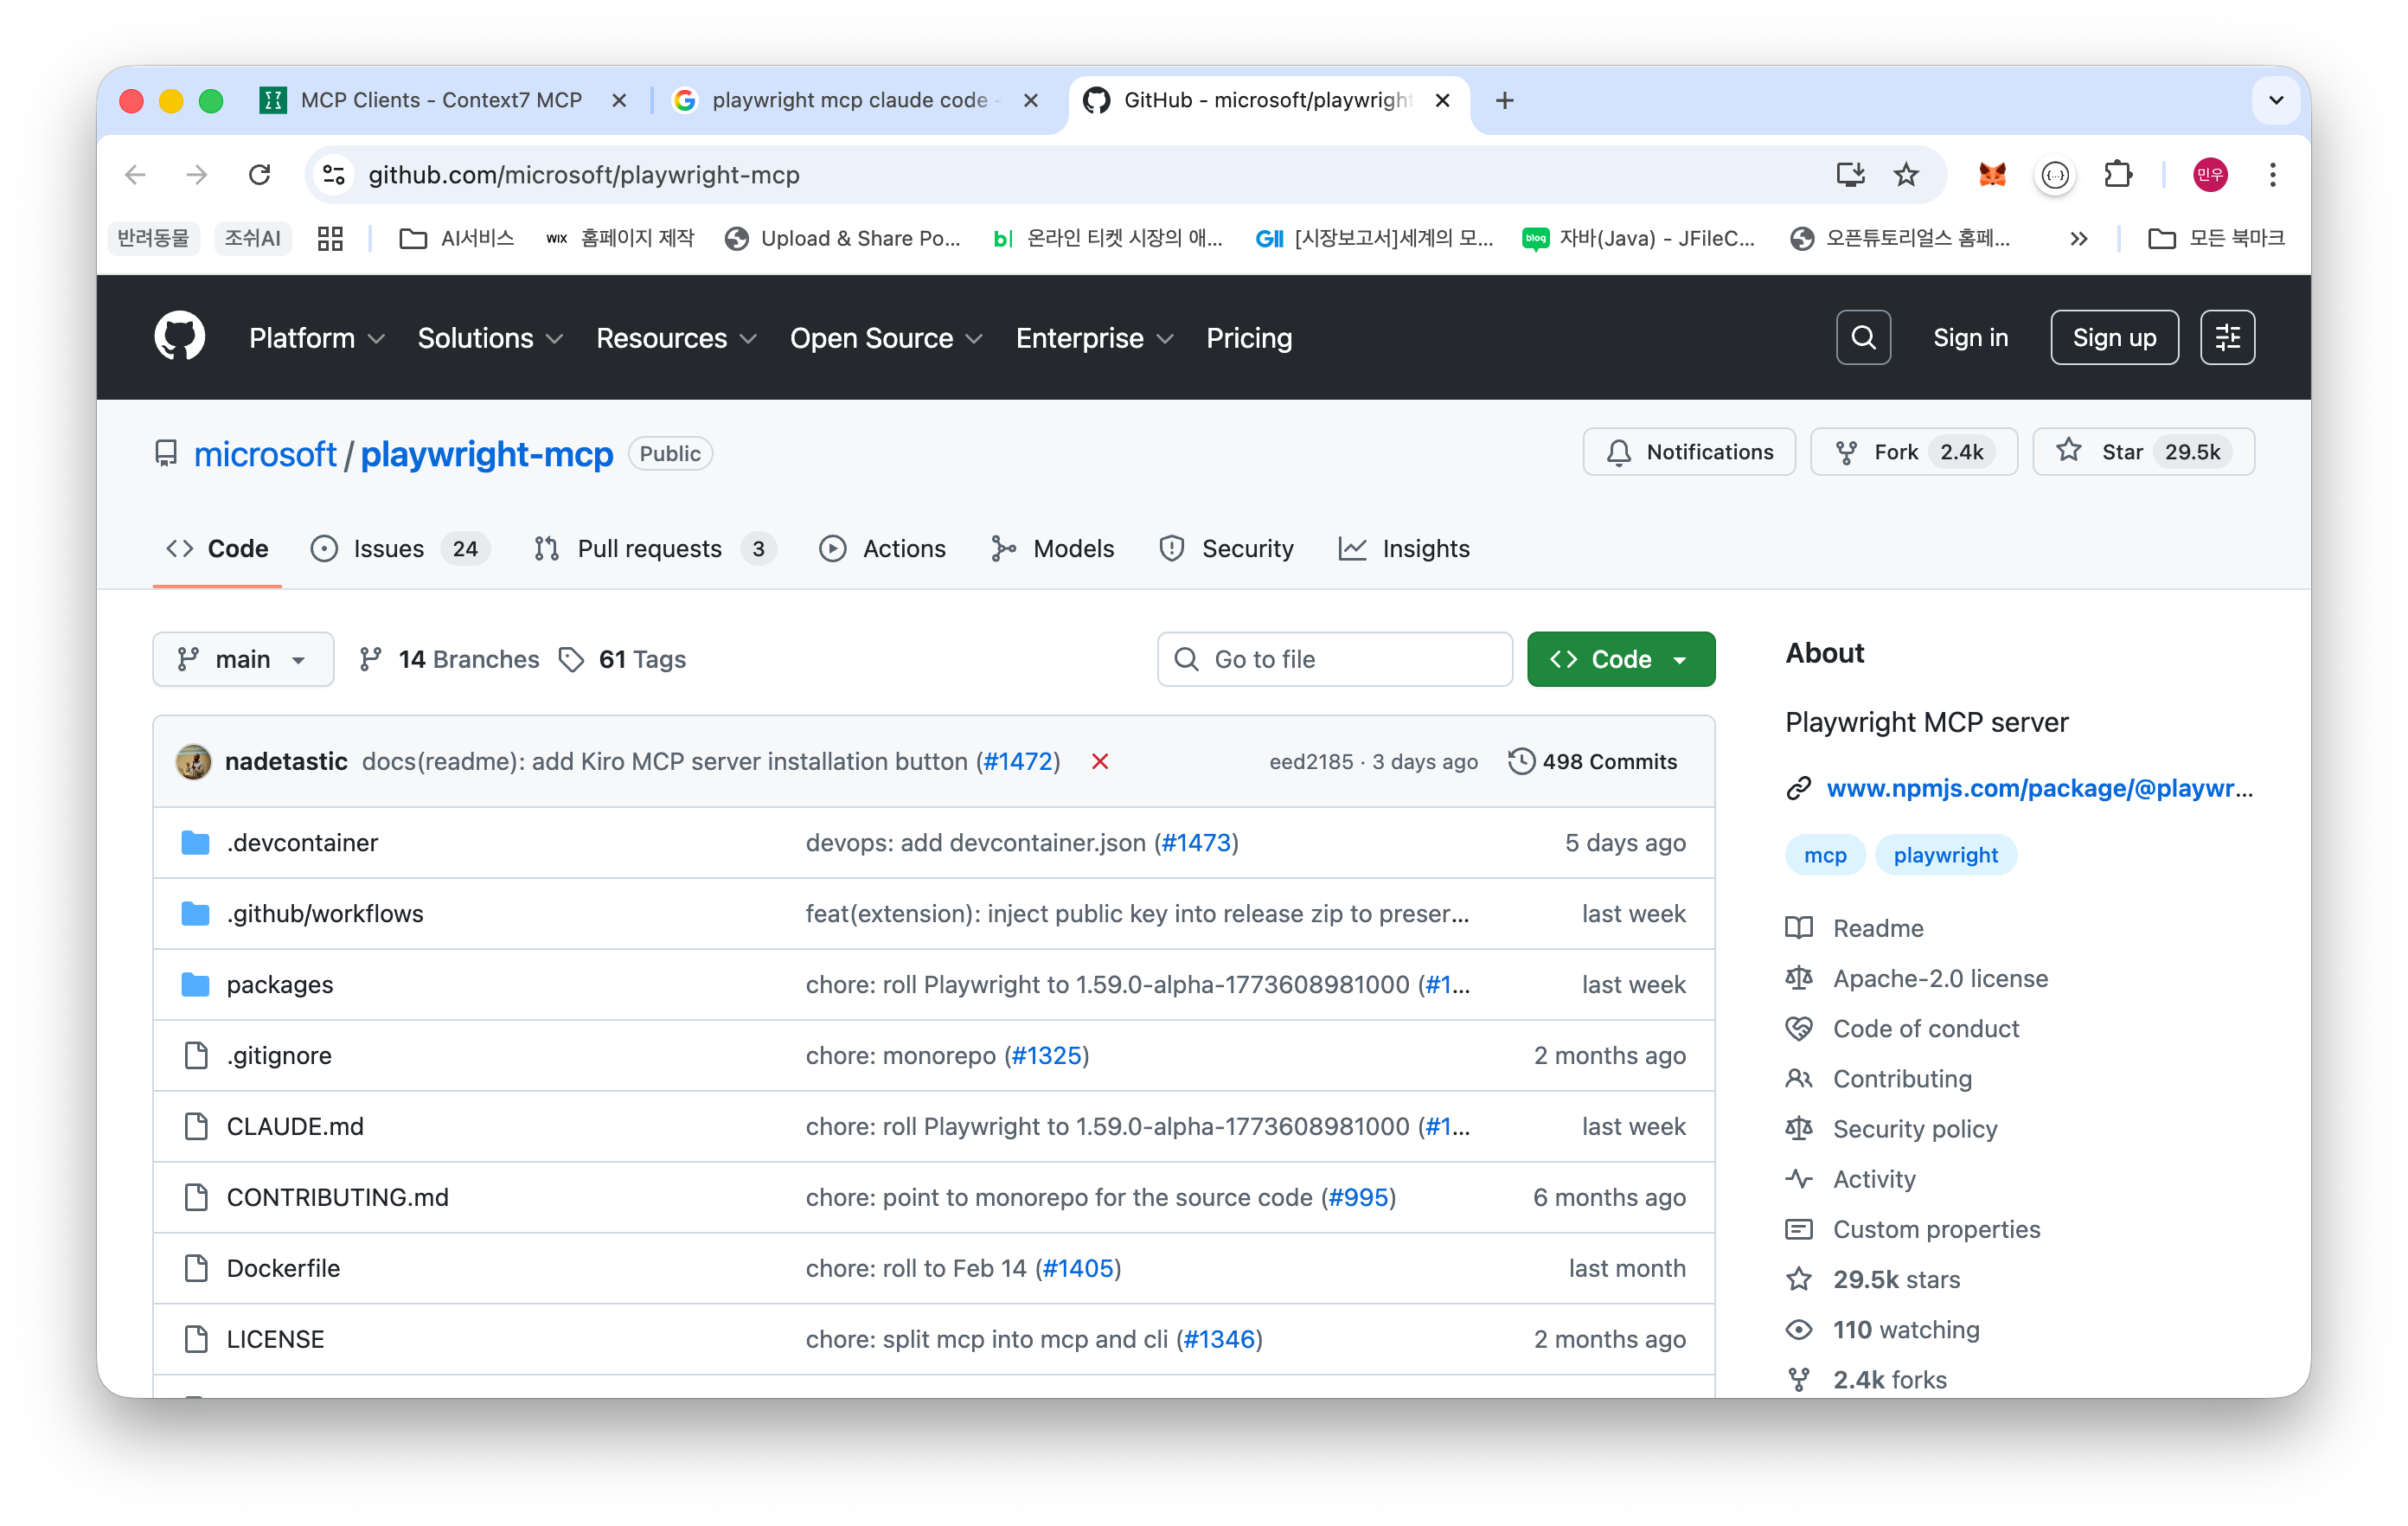The width and height of the screenshot is (2408, 1526).
Task: Close the playwright mcp claude code tab
Action: pyautogui.click(x=1031, y=100)
